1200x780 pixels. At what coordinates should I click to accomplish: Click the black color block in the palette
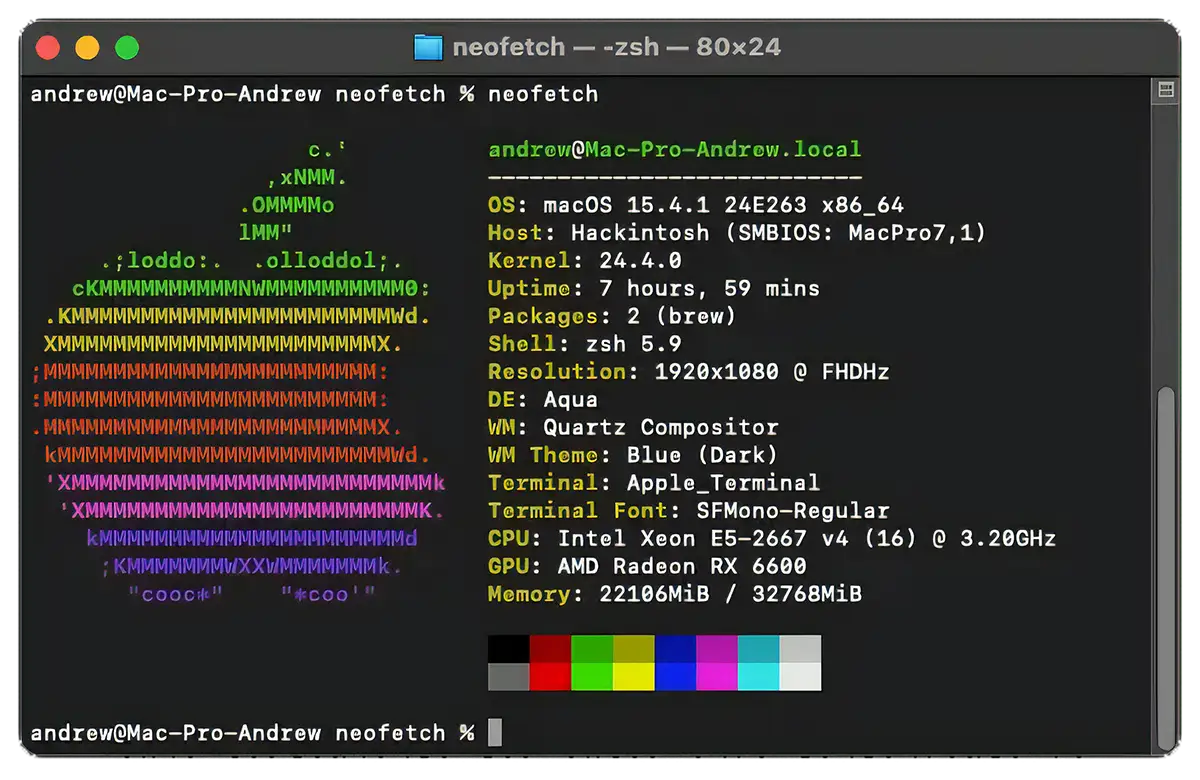(x=509, y=649)
